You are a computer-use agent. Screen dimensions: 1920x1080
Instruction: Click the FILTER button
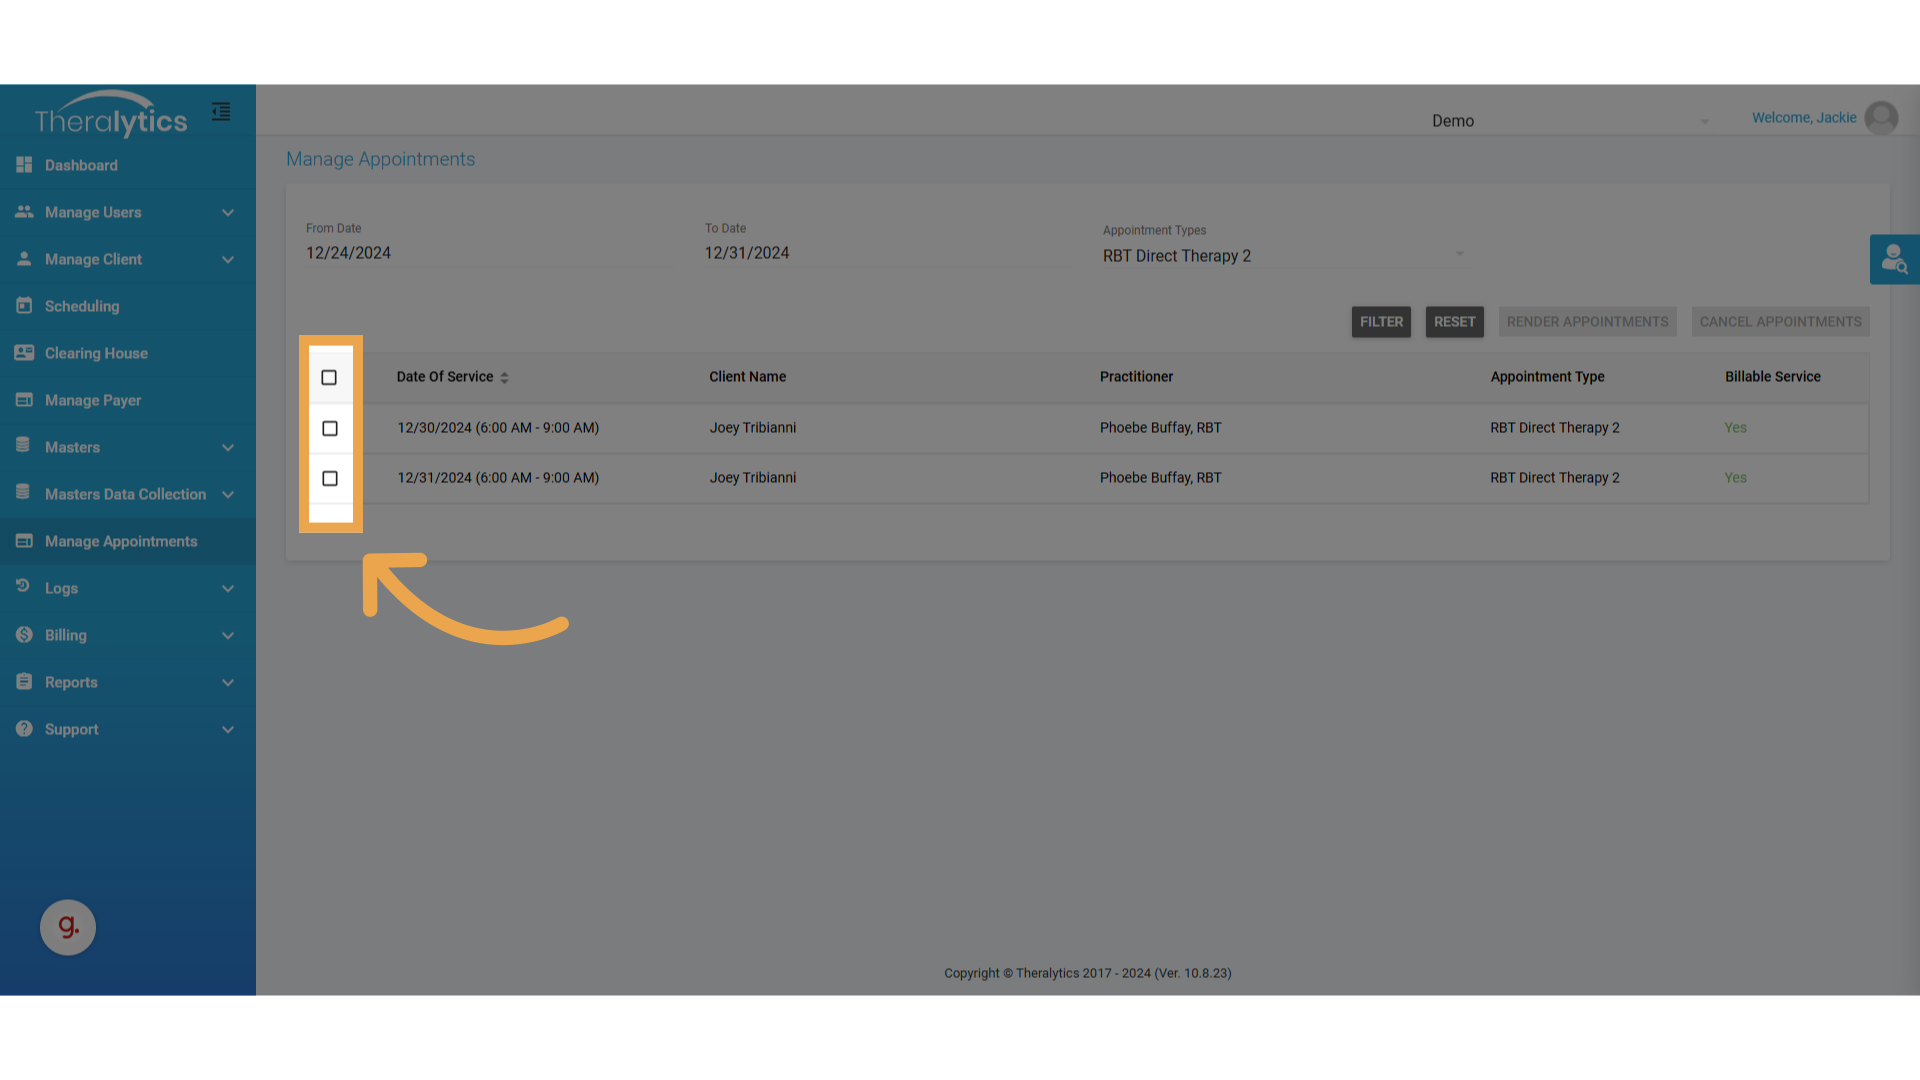[1381, 322]
